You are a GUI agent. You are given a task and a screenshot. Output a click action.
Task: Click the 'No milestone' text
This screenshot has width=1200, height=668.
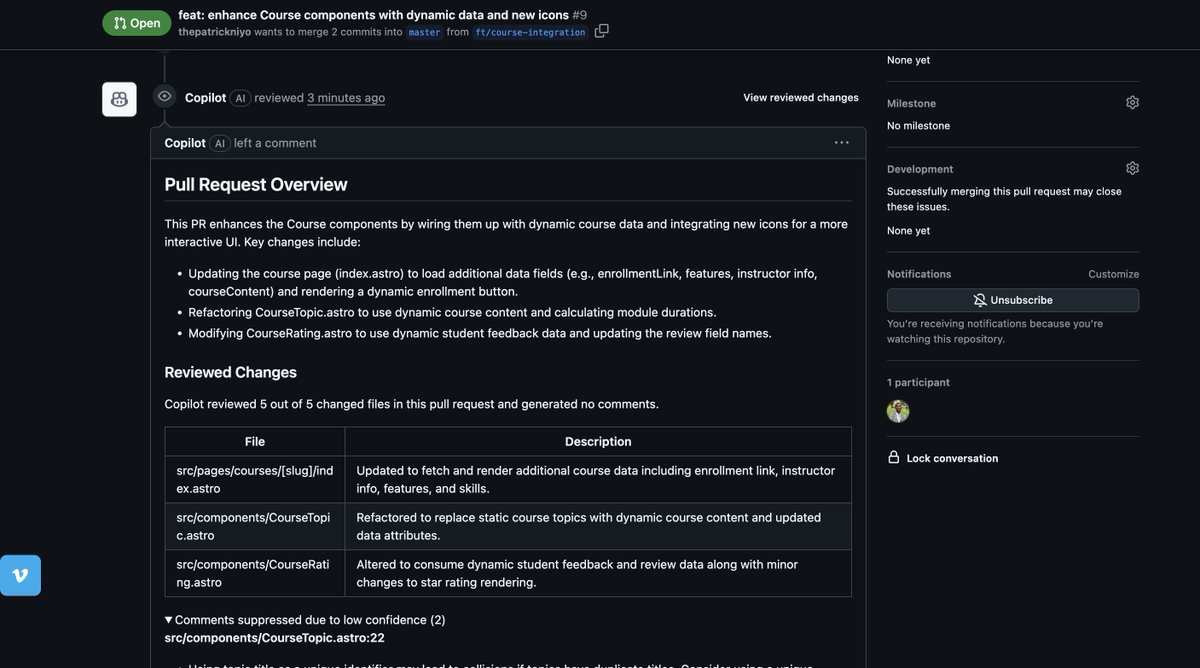(918, 126)
